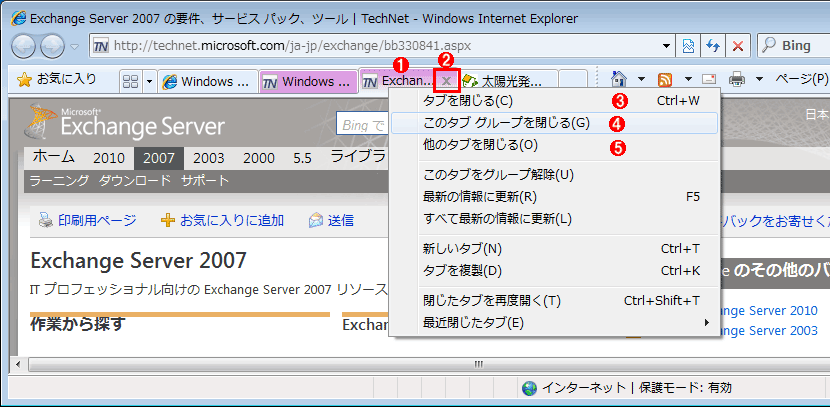Open the Favorites star button

[56, 80]
